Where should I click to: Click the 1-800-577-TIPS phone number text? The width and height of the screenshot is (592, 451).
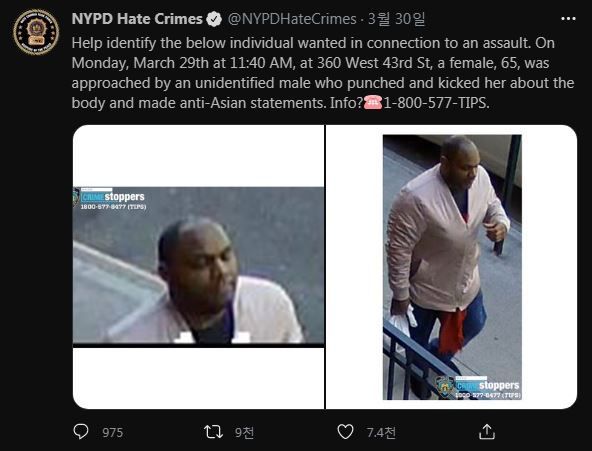pyautogui.click(x=436, y=103)
